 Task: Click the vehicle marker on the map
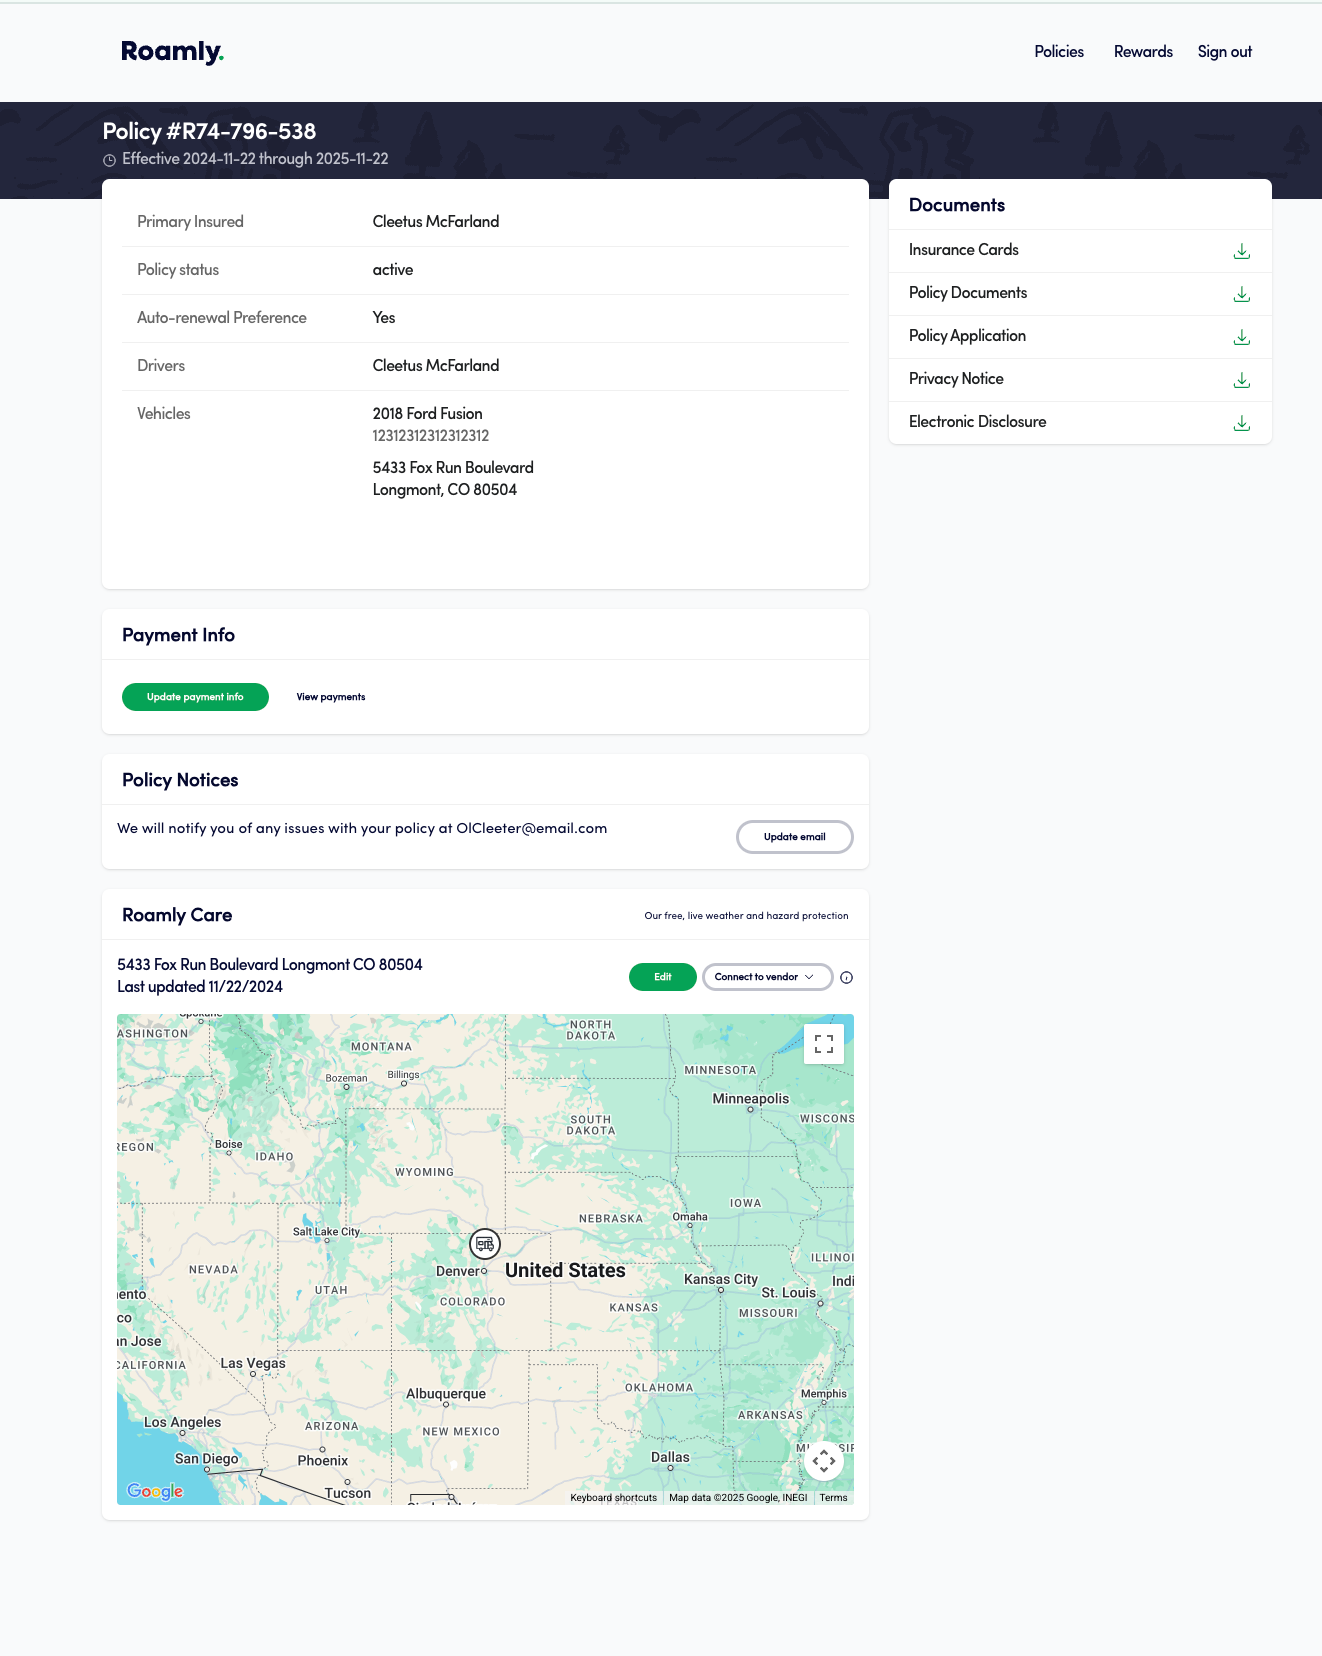485,1244
